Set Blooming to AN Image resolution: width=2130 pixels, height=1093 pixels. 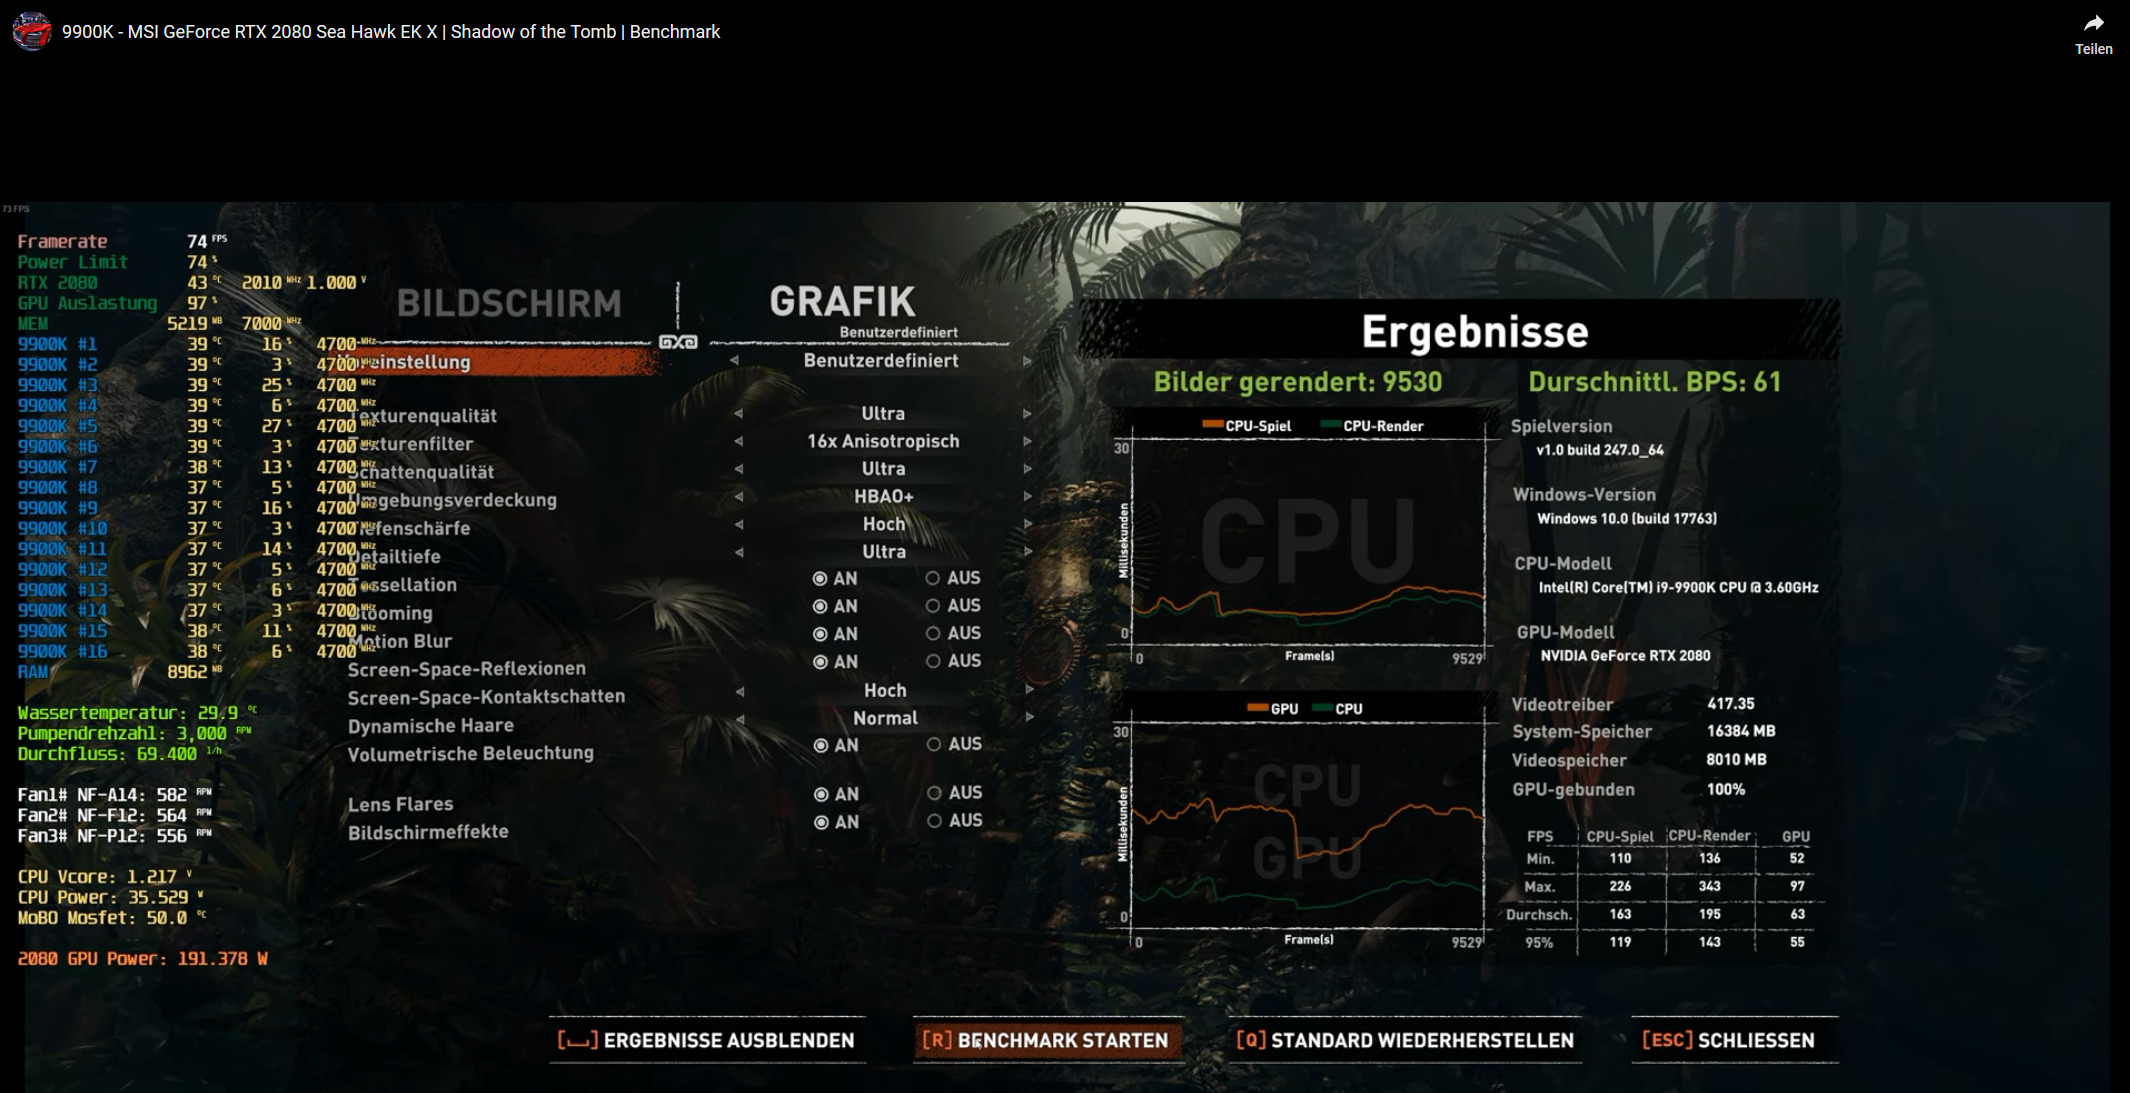pos(835,606)
